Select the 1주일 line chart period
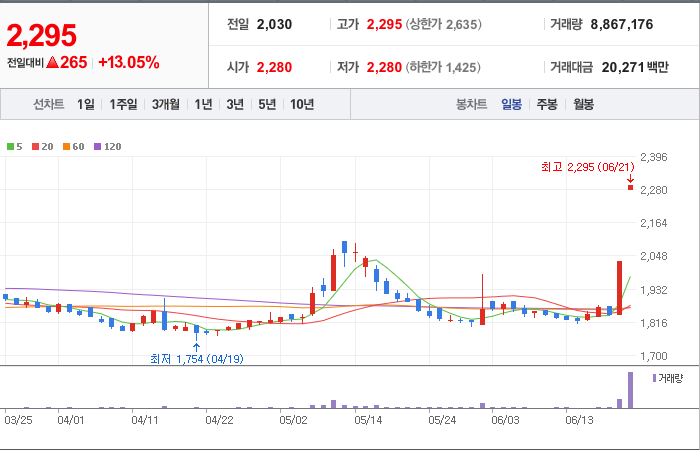700x450 pixels. [123, 104]
